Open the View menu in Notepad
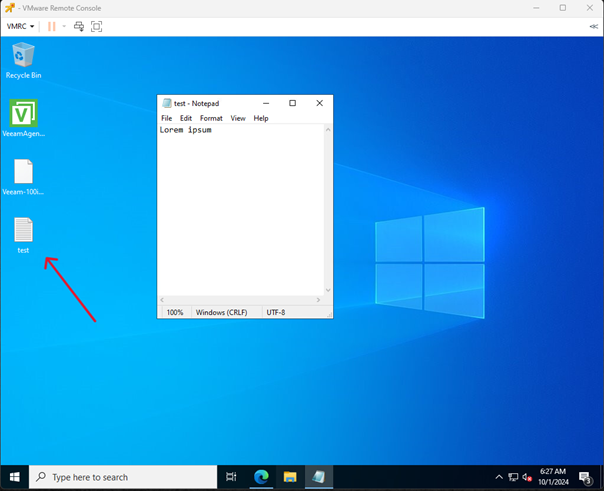This screenshot has width=604, height=491. (x=238, y=118)
